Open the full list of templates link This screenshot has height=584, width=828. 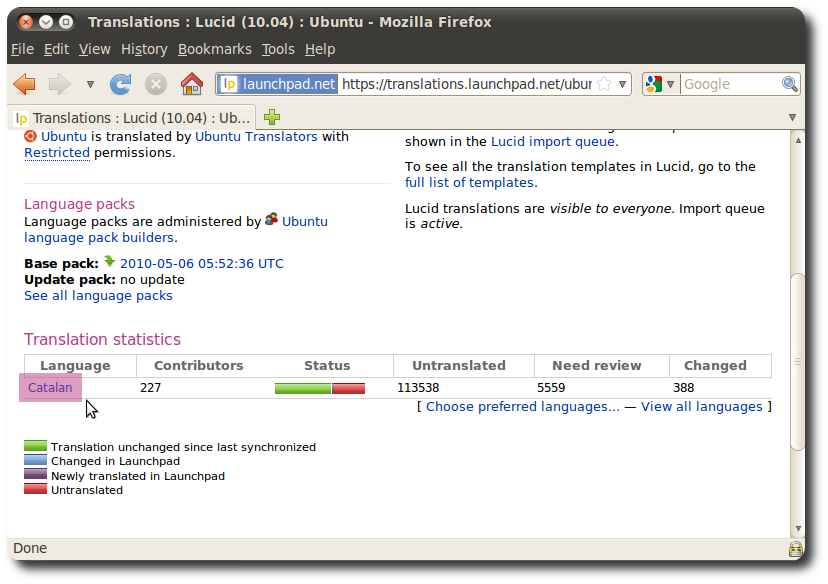(x=469, y=183)
